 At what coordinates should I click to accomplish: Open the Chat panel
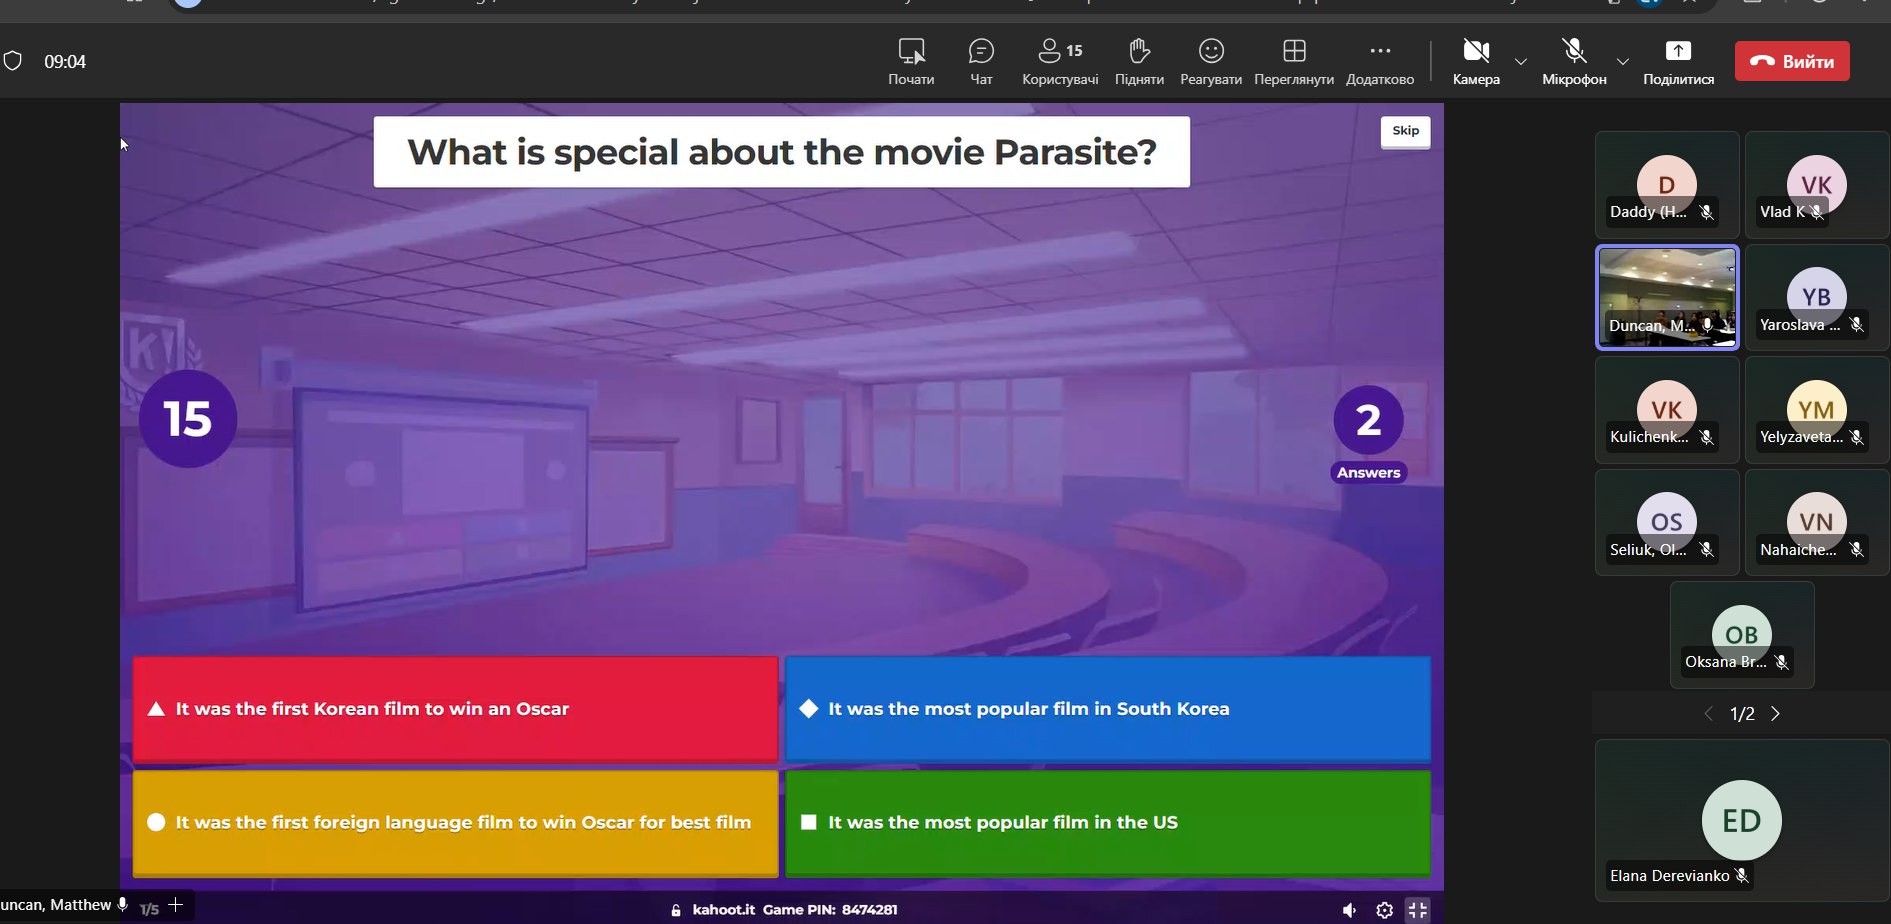pyautogui.click(x=981, y=61)
